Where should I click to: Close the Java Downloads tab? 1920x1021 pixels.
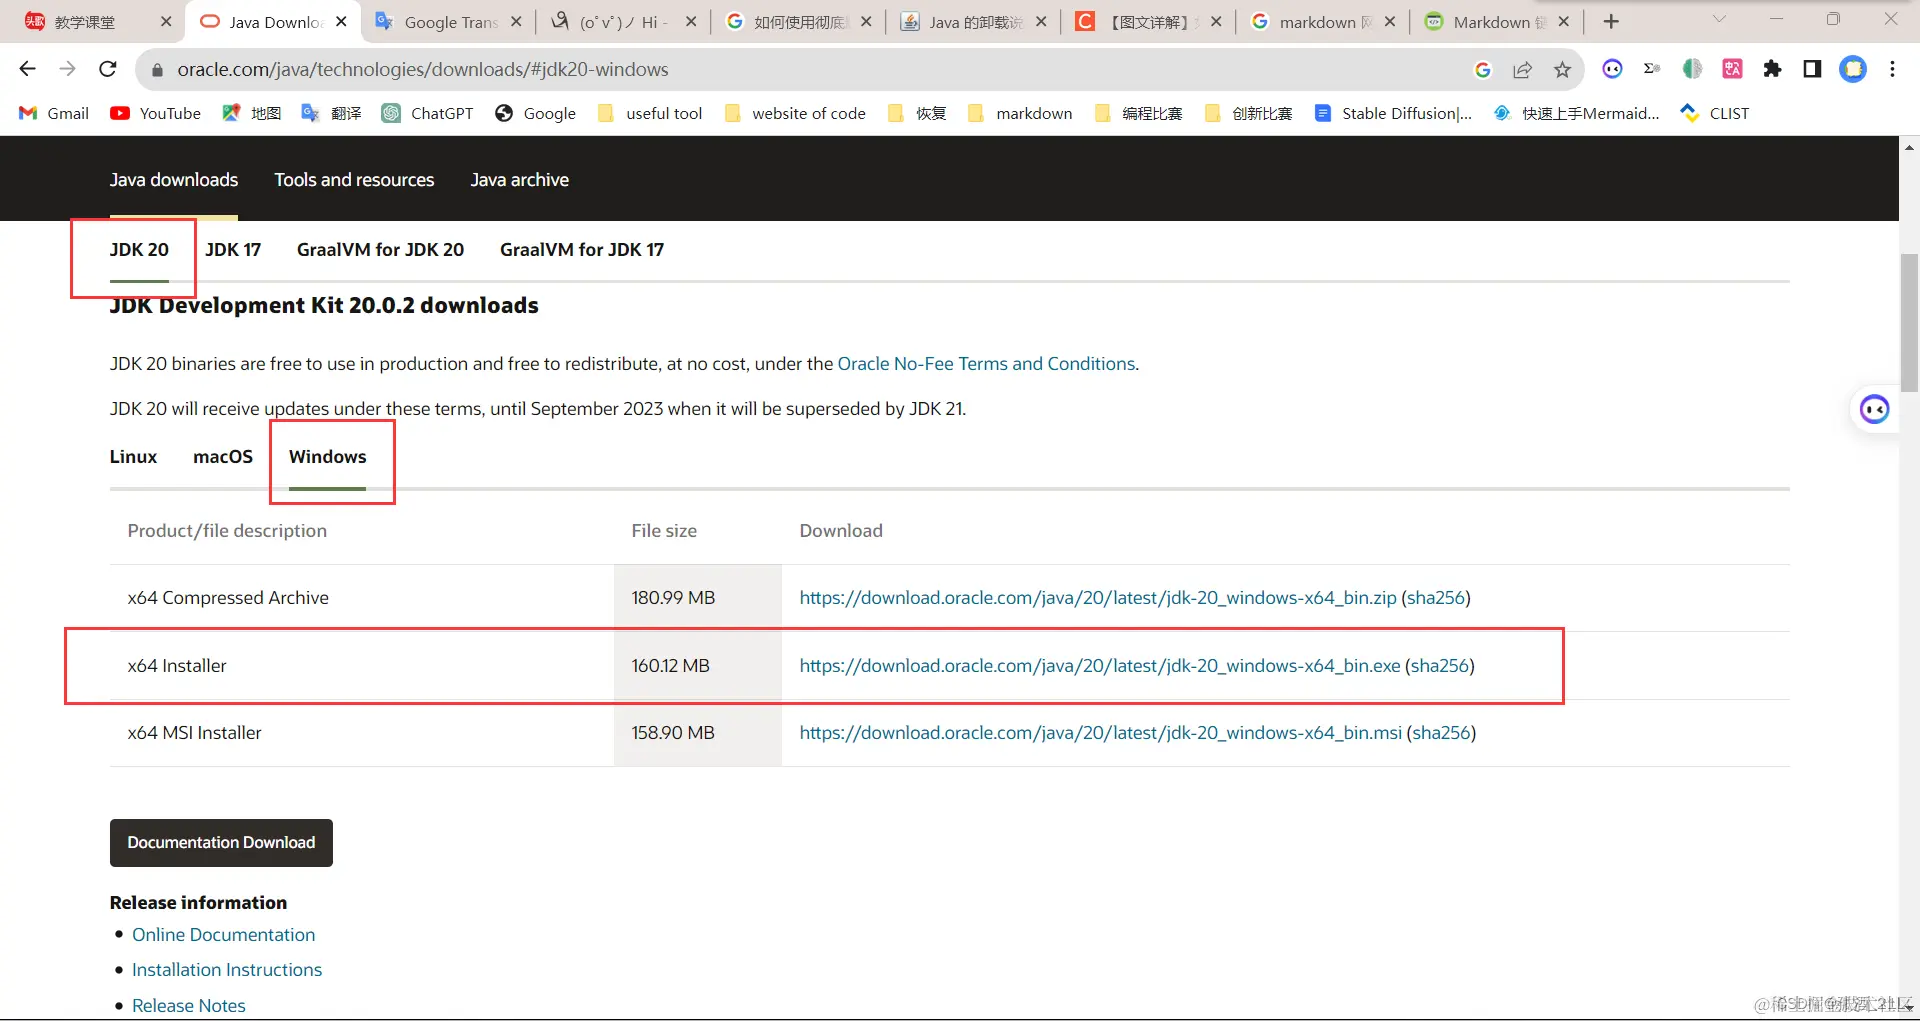point(341,21)
